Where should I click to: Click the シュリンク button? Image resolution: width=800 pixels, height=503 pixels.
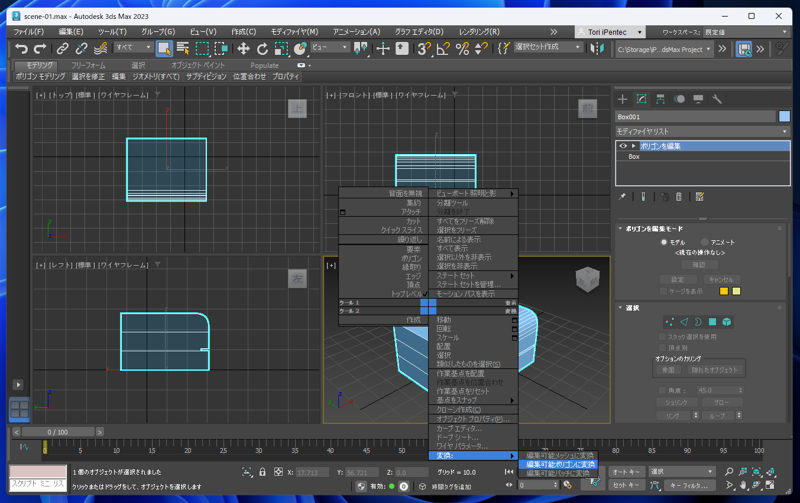676,403
